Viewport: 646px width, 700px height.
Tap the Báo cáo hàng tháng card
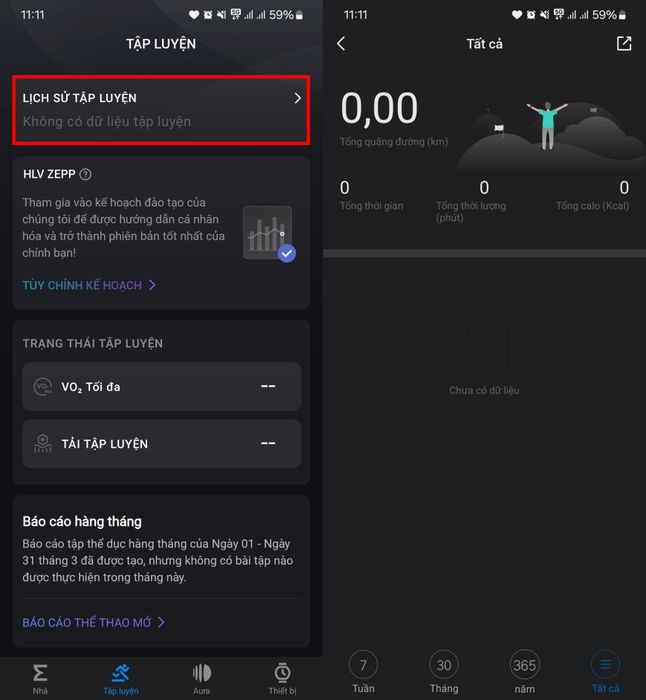[x=162, y=571]
